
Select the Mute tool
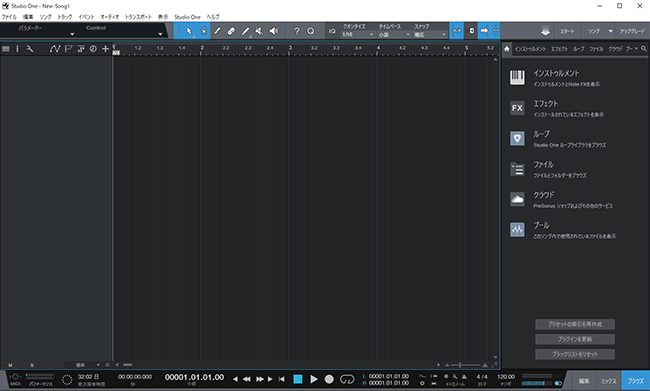click(259, 31)
